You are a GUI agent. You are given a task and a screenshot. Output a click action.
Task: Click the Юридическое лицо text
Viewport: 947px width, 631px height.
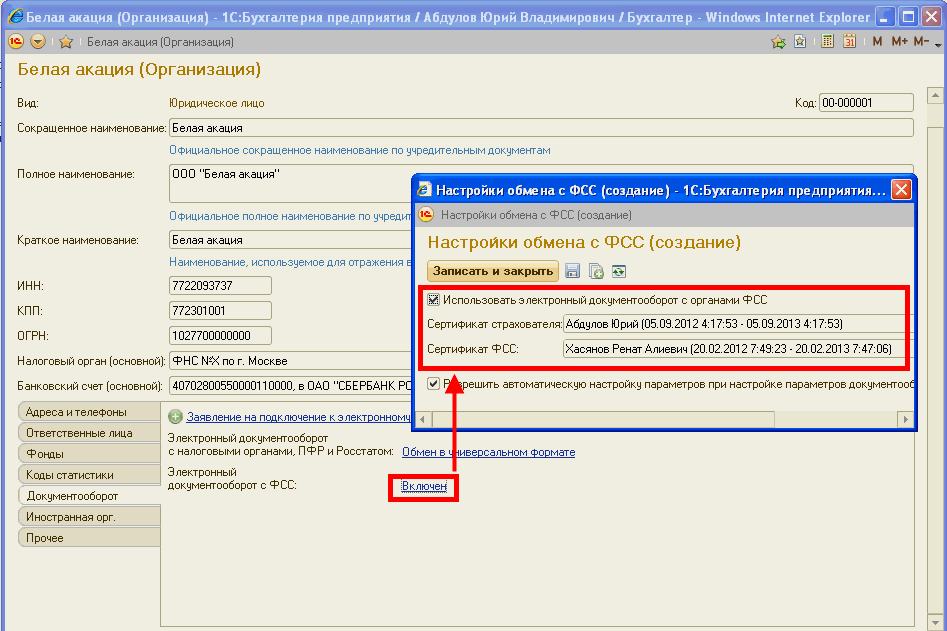217,103
